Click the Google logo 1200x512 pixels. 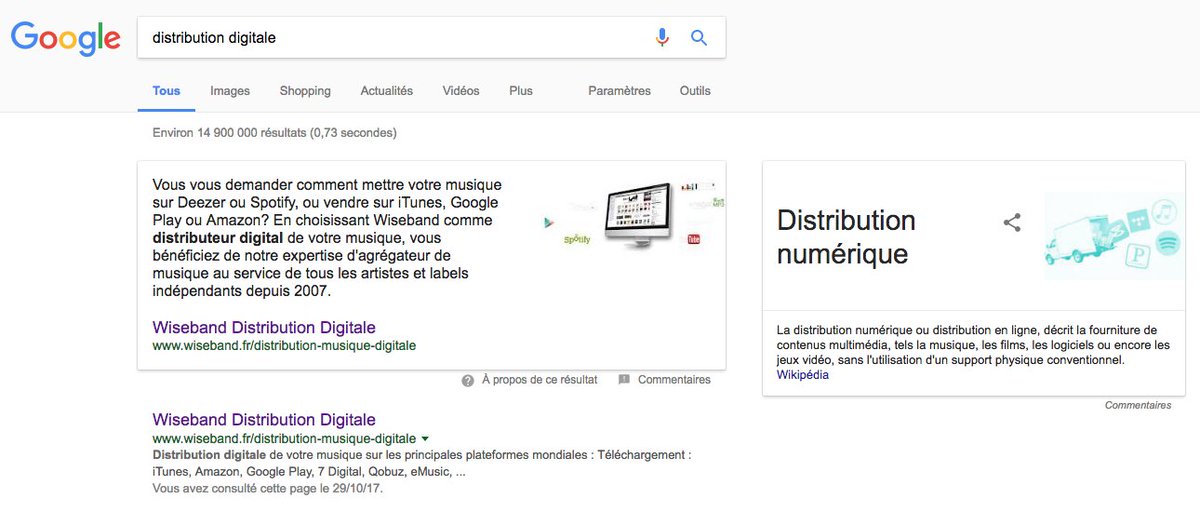coord(66,40)
